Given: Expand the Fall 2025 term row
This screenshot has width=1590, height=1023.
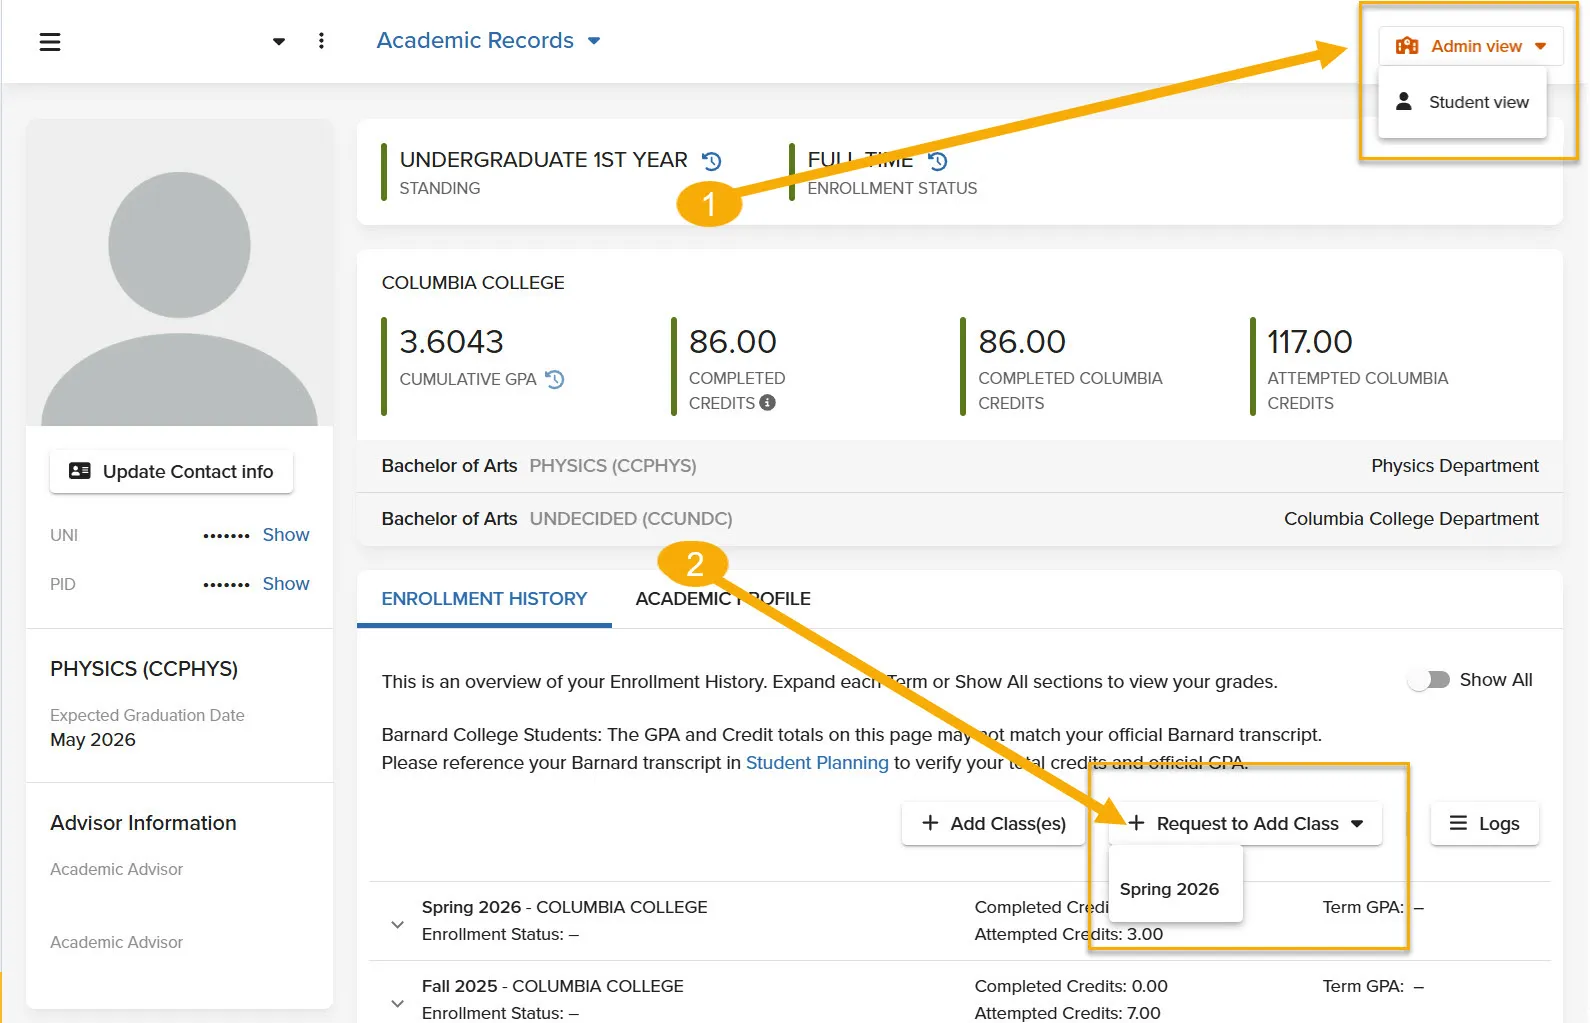Looking at the screenshot, I should [398, 1003].
